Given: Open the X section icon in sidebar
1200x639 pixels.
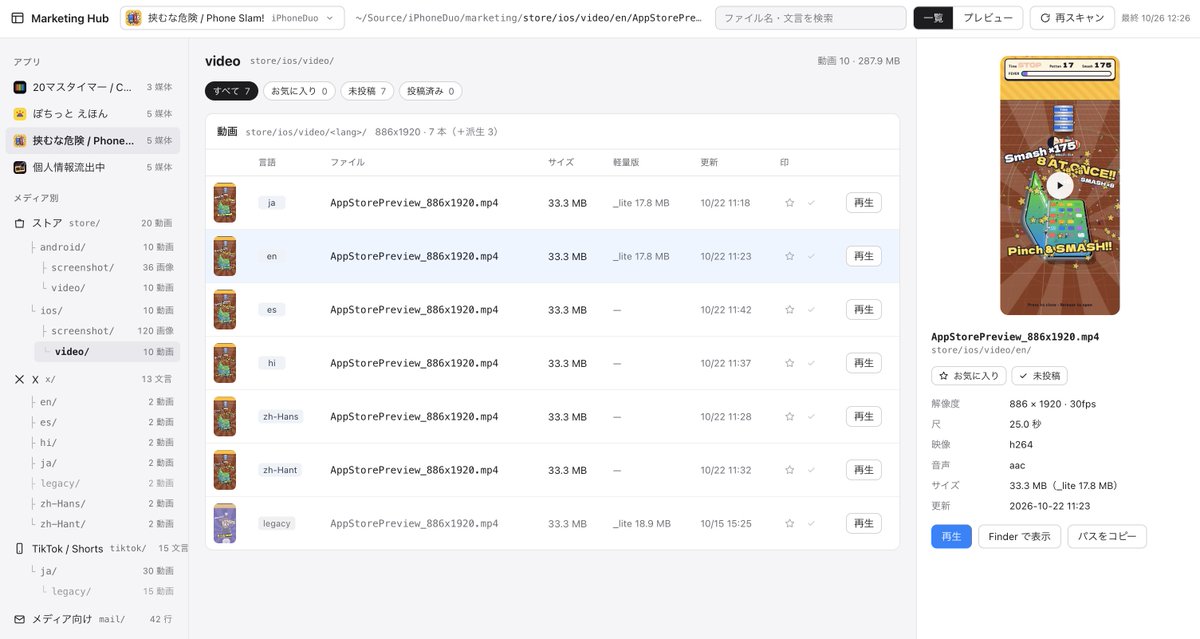Looking at the screenshot, I should pyautogui.click(x=20, y=380).
